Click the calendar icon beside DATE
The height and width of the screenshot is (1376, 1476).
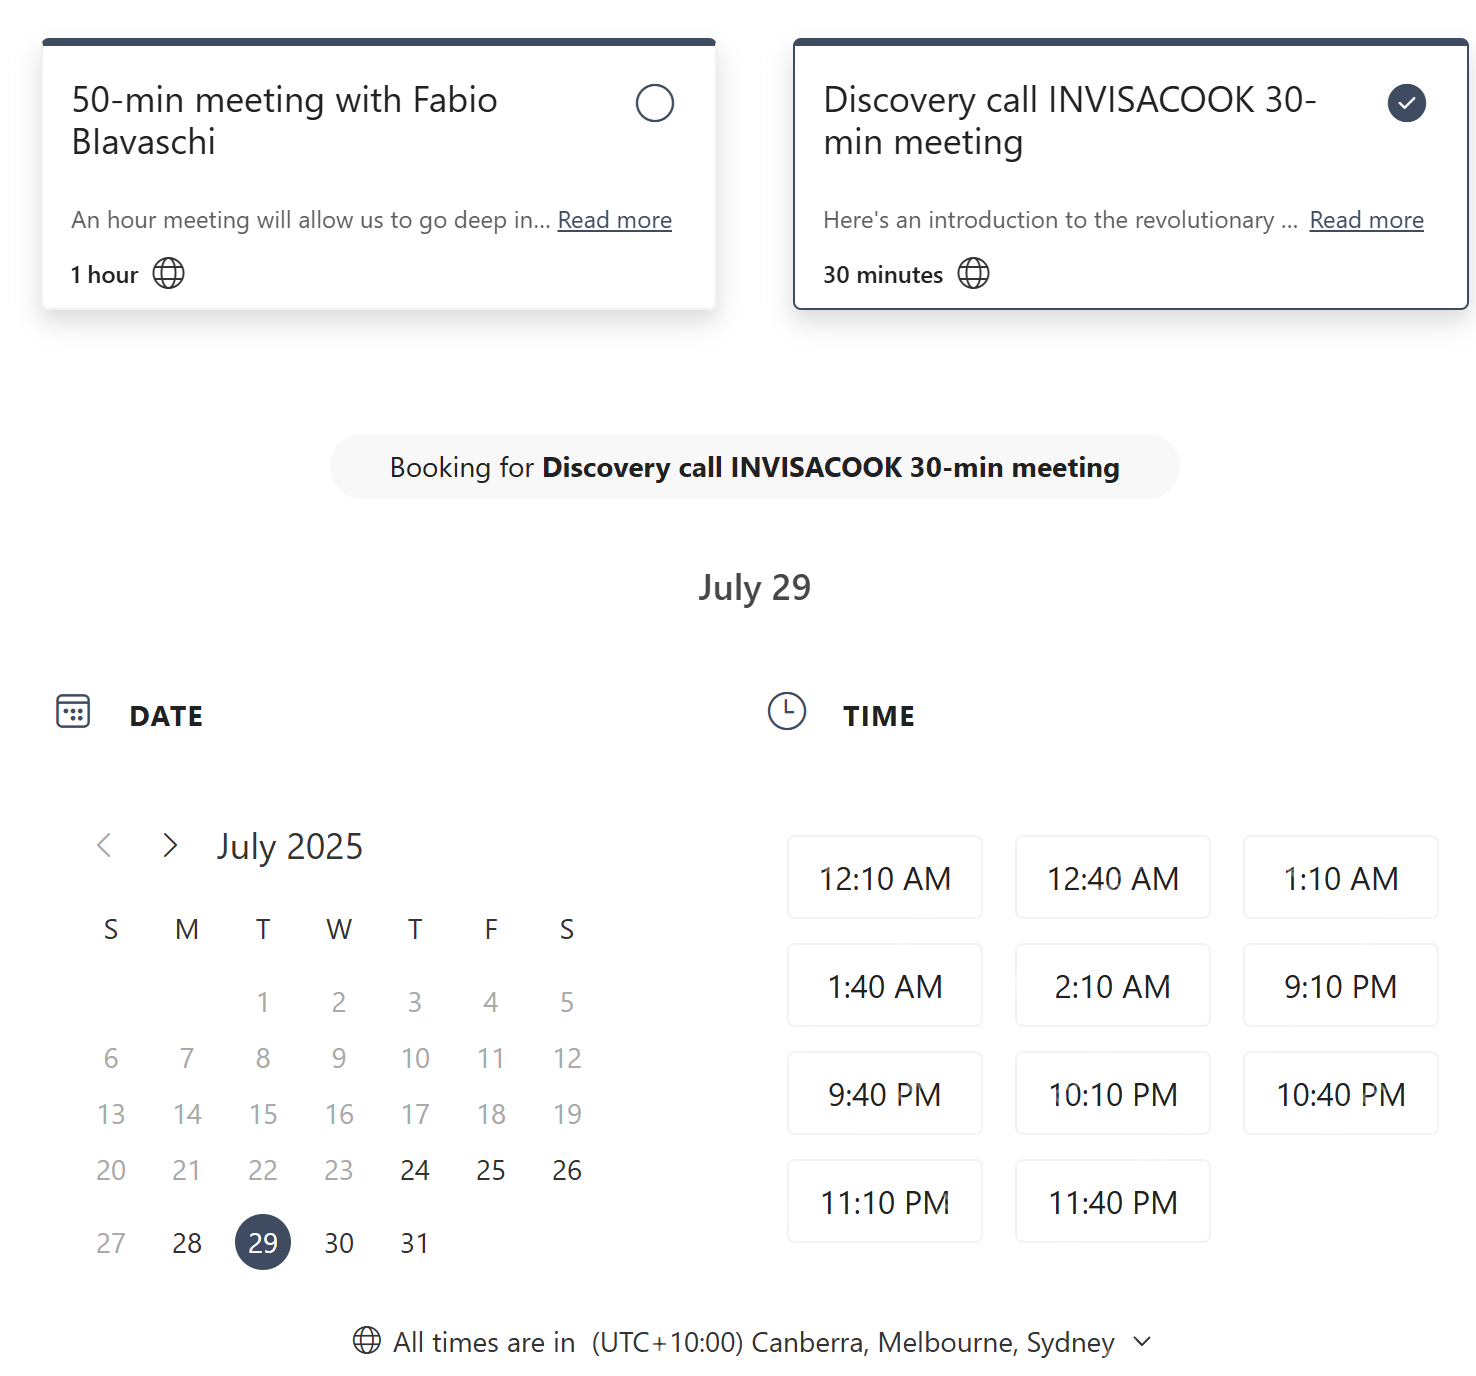pos(73,711)
